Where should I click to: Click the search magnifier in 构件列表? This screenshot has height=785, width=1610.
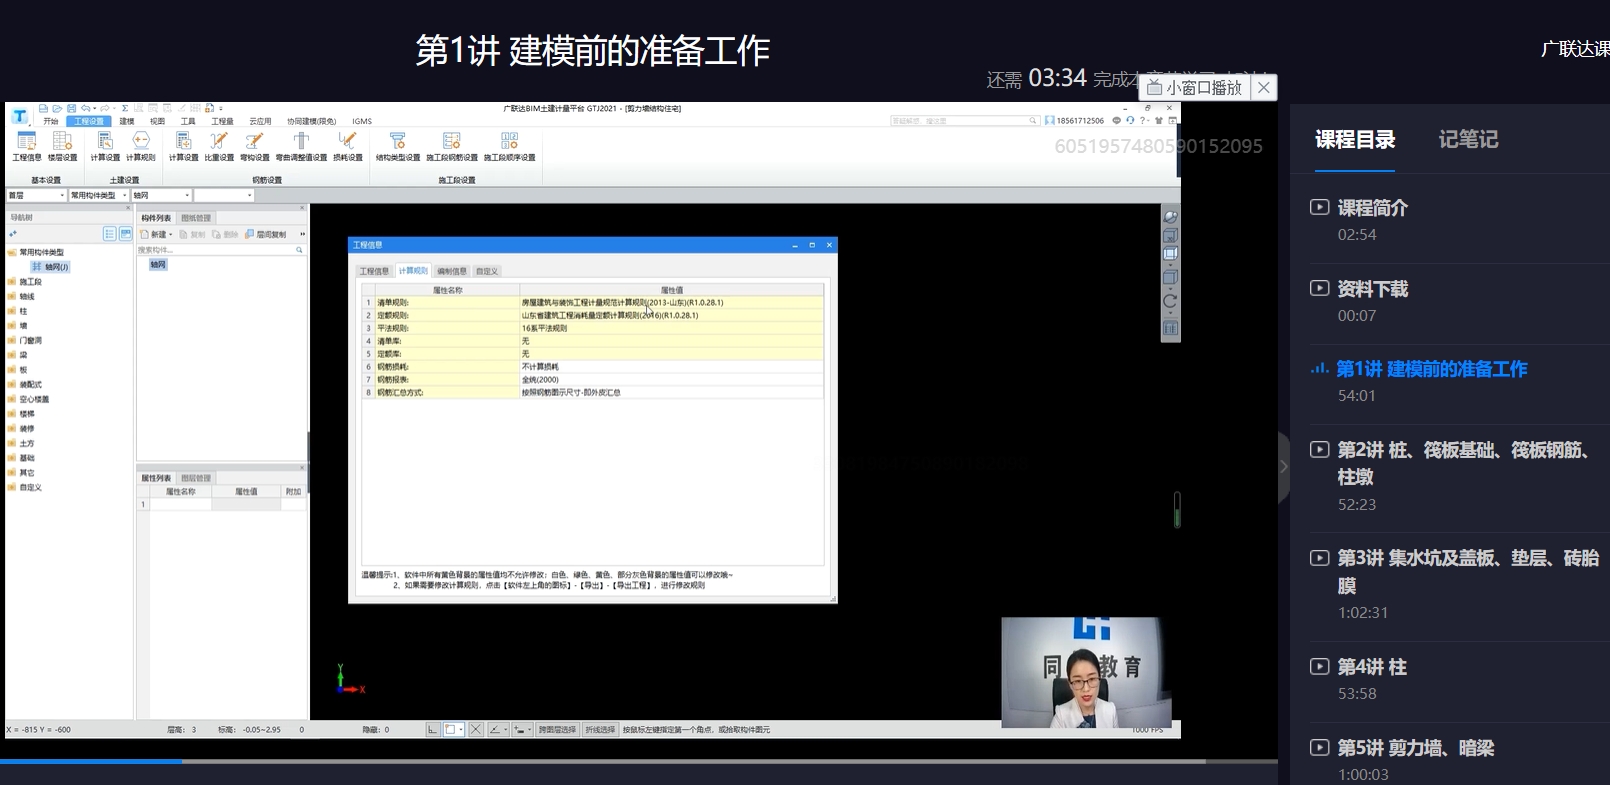299,250
